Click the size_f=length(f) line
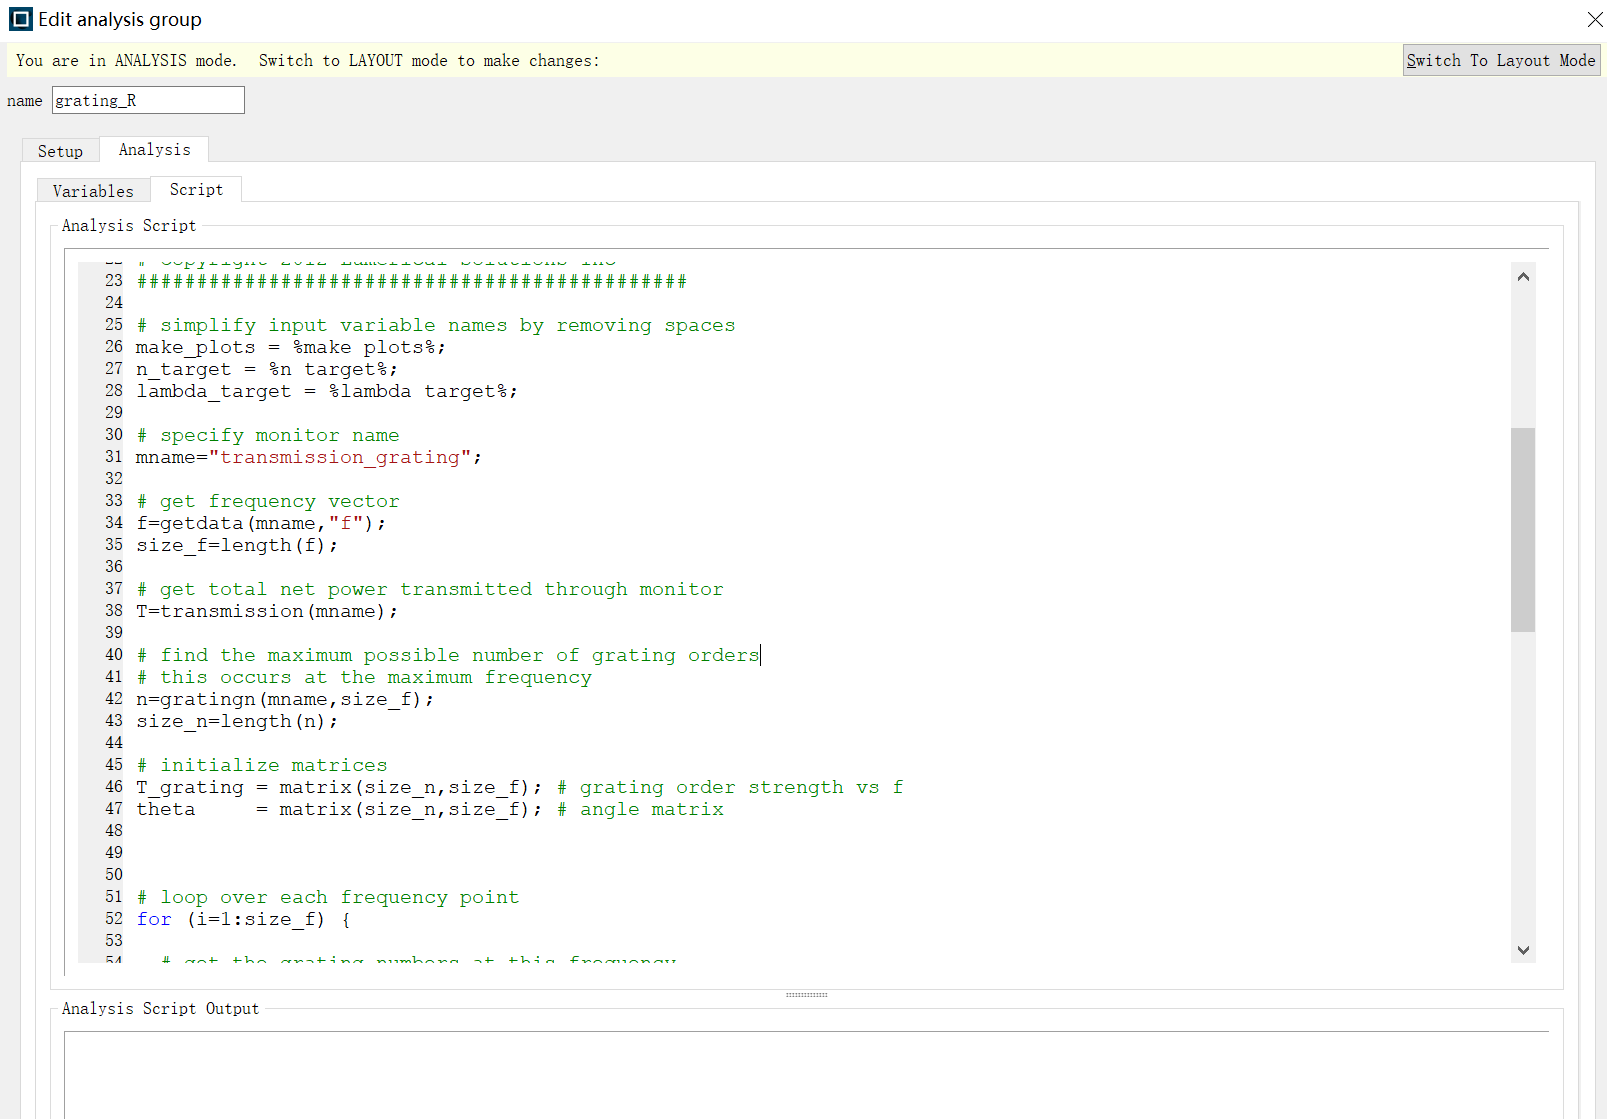 pyautogui.click(x=237, y=545)
